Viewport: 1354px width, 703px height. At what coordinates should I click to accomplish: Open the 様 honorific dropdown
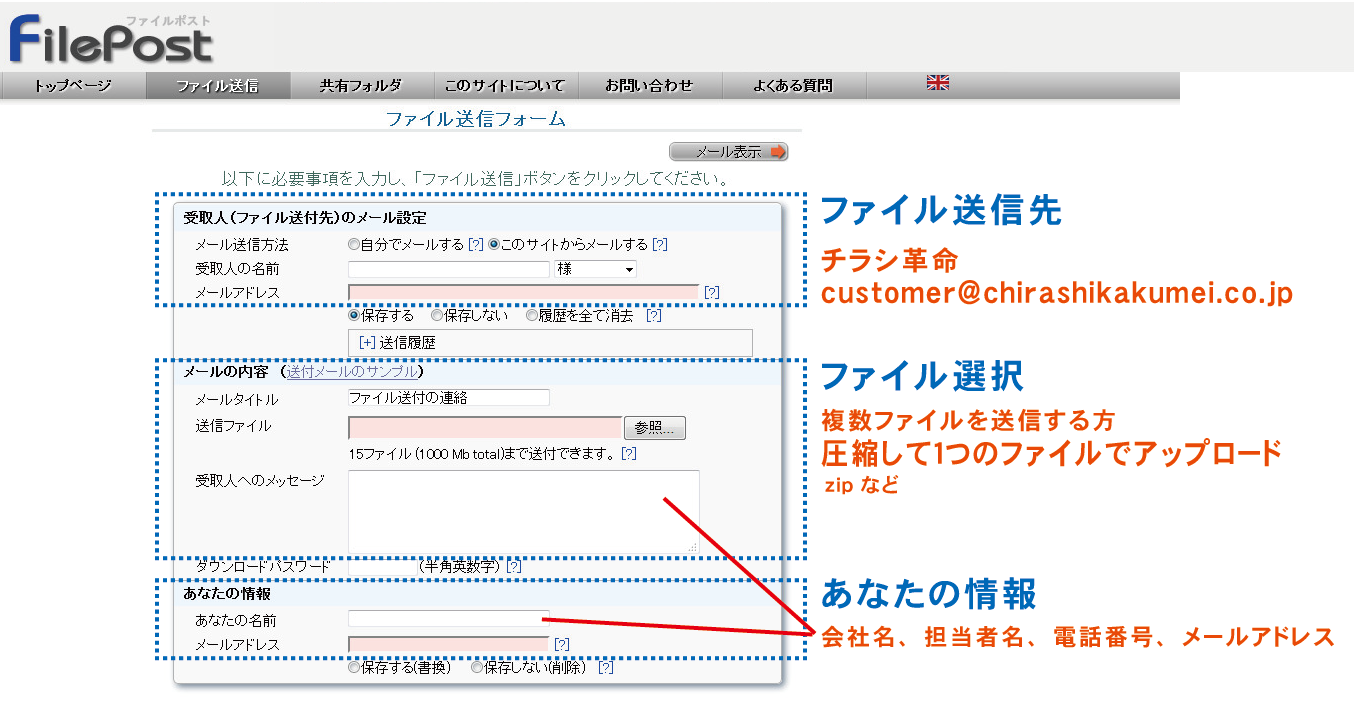point(595,269)
